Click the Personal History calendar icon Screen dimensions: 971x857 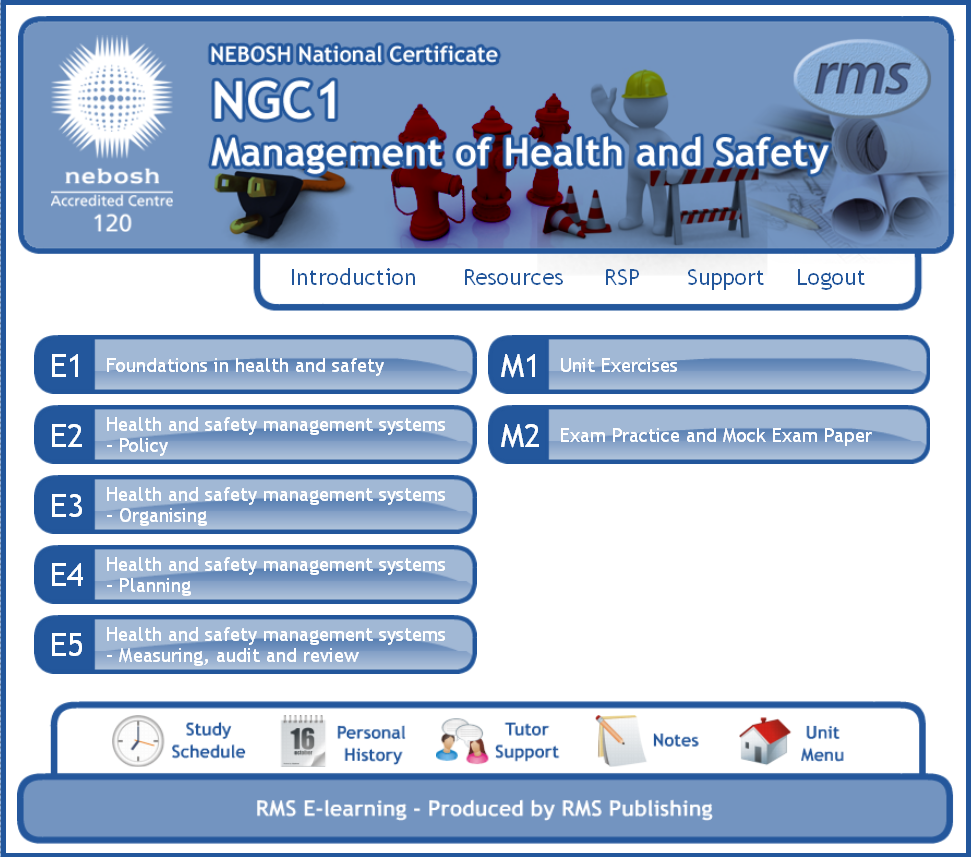click(303, 741)
